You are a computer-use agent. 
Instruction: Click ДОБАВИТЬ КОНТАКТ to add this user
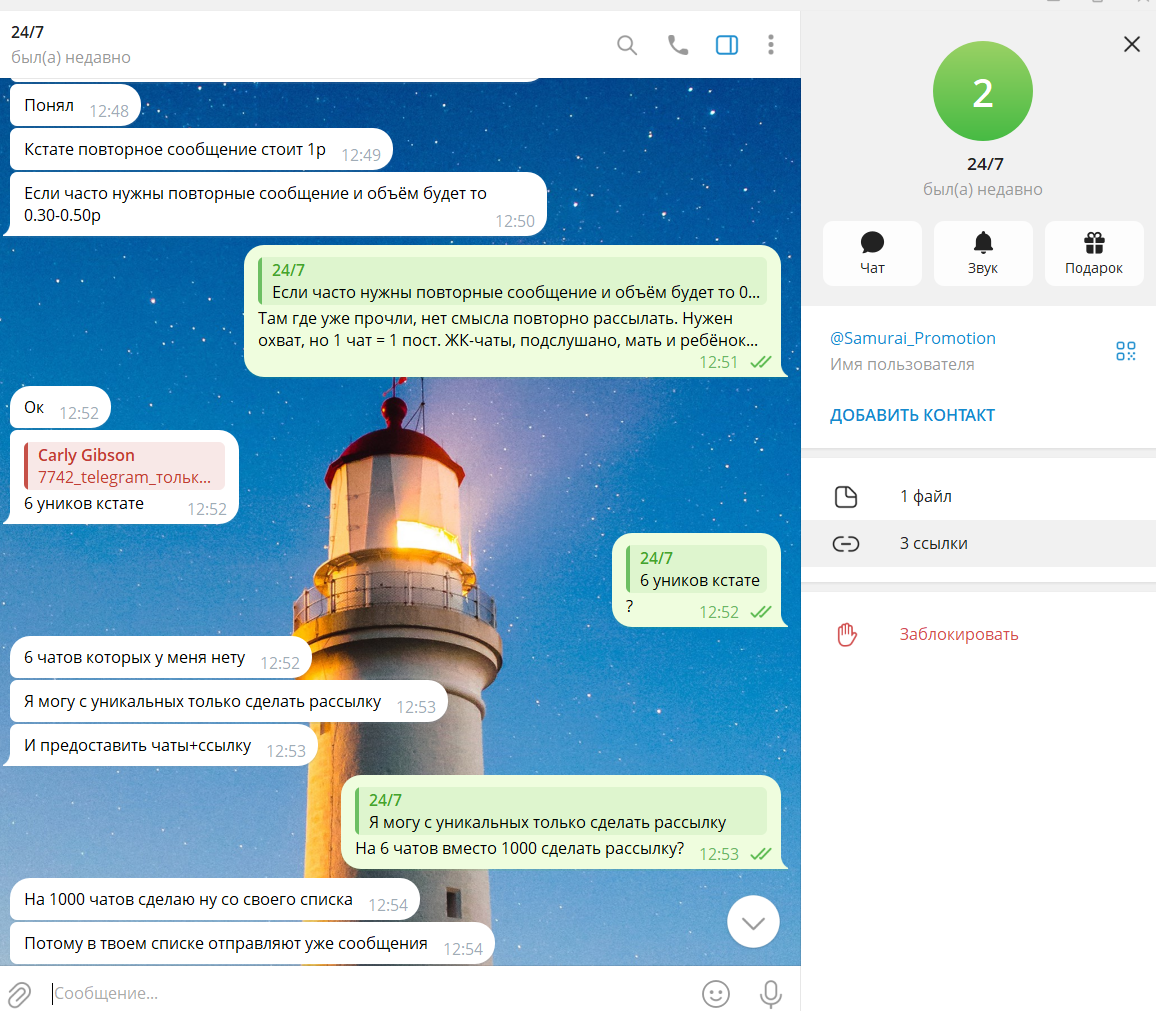tap(912, 414)
